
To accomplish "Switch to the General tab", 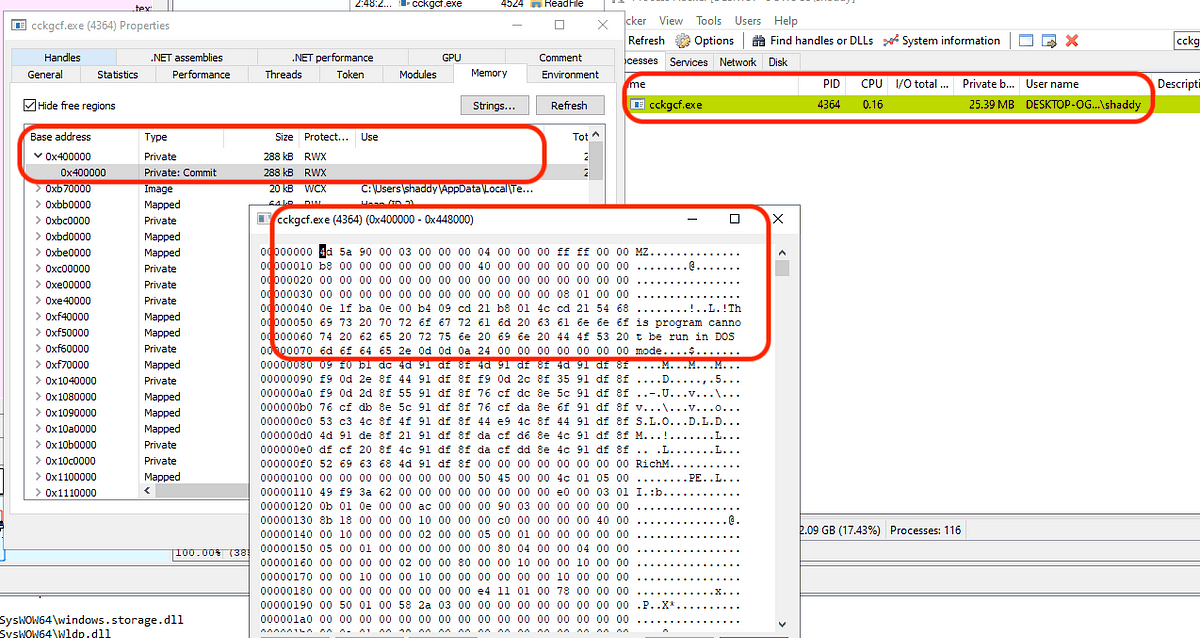I will click(45, 75).
